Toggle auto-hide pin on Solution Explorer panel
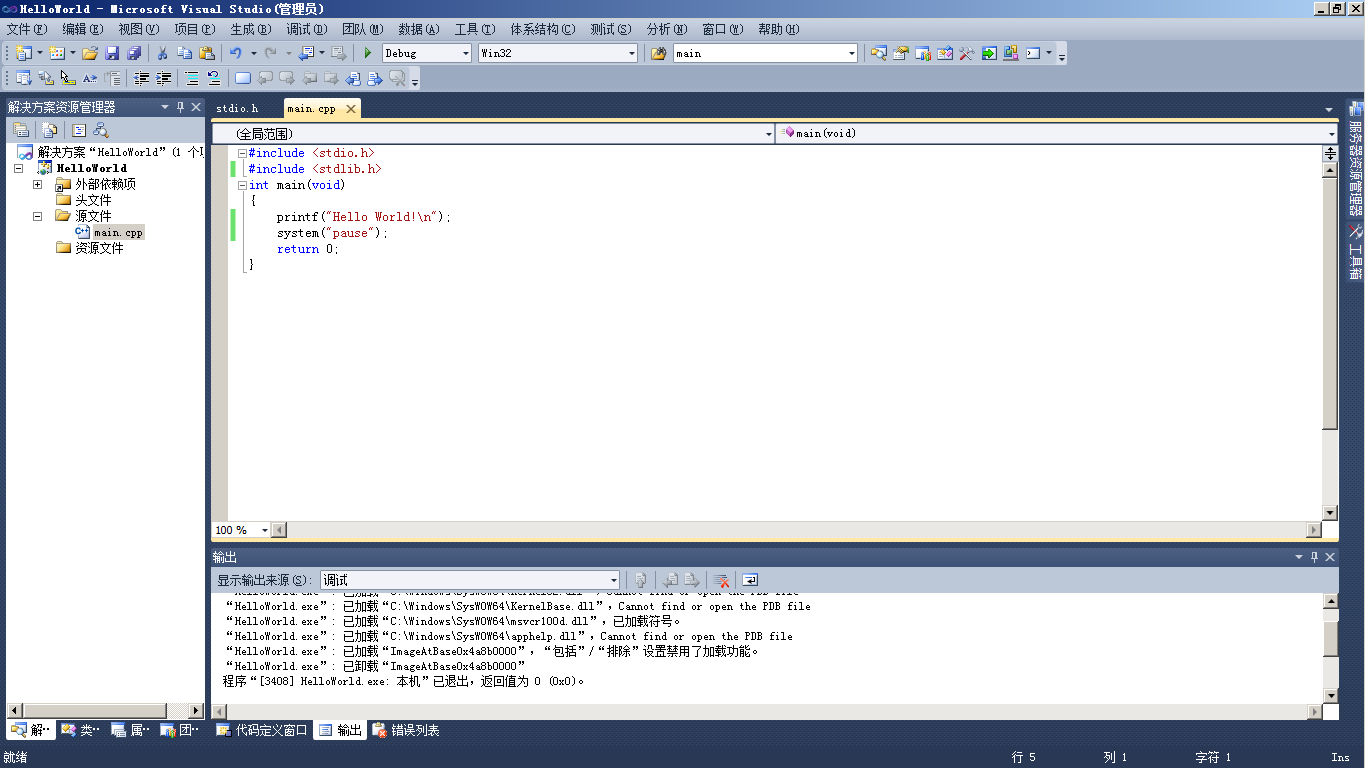 pos(181,107)
